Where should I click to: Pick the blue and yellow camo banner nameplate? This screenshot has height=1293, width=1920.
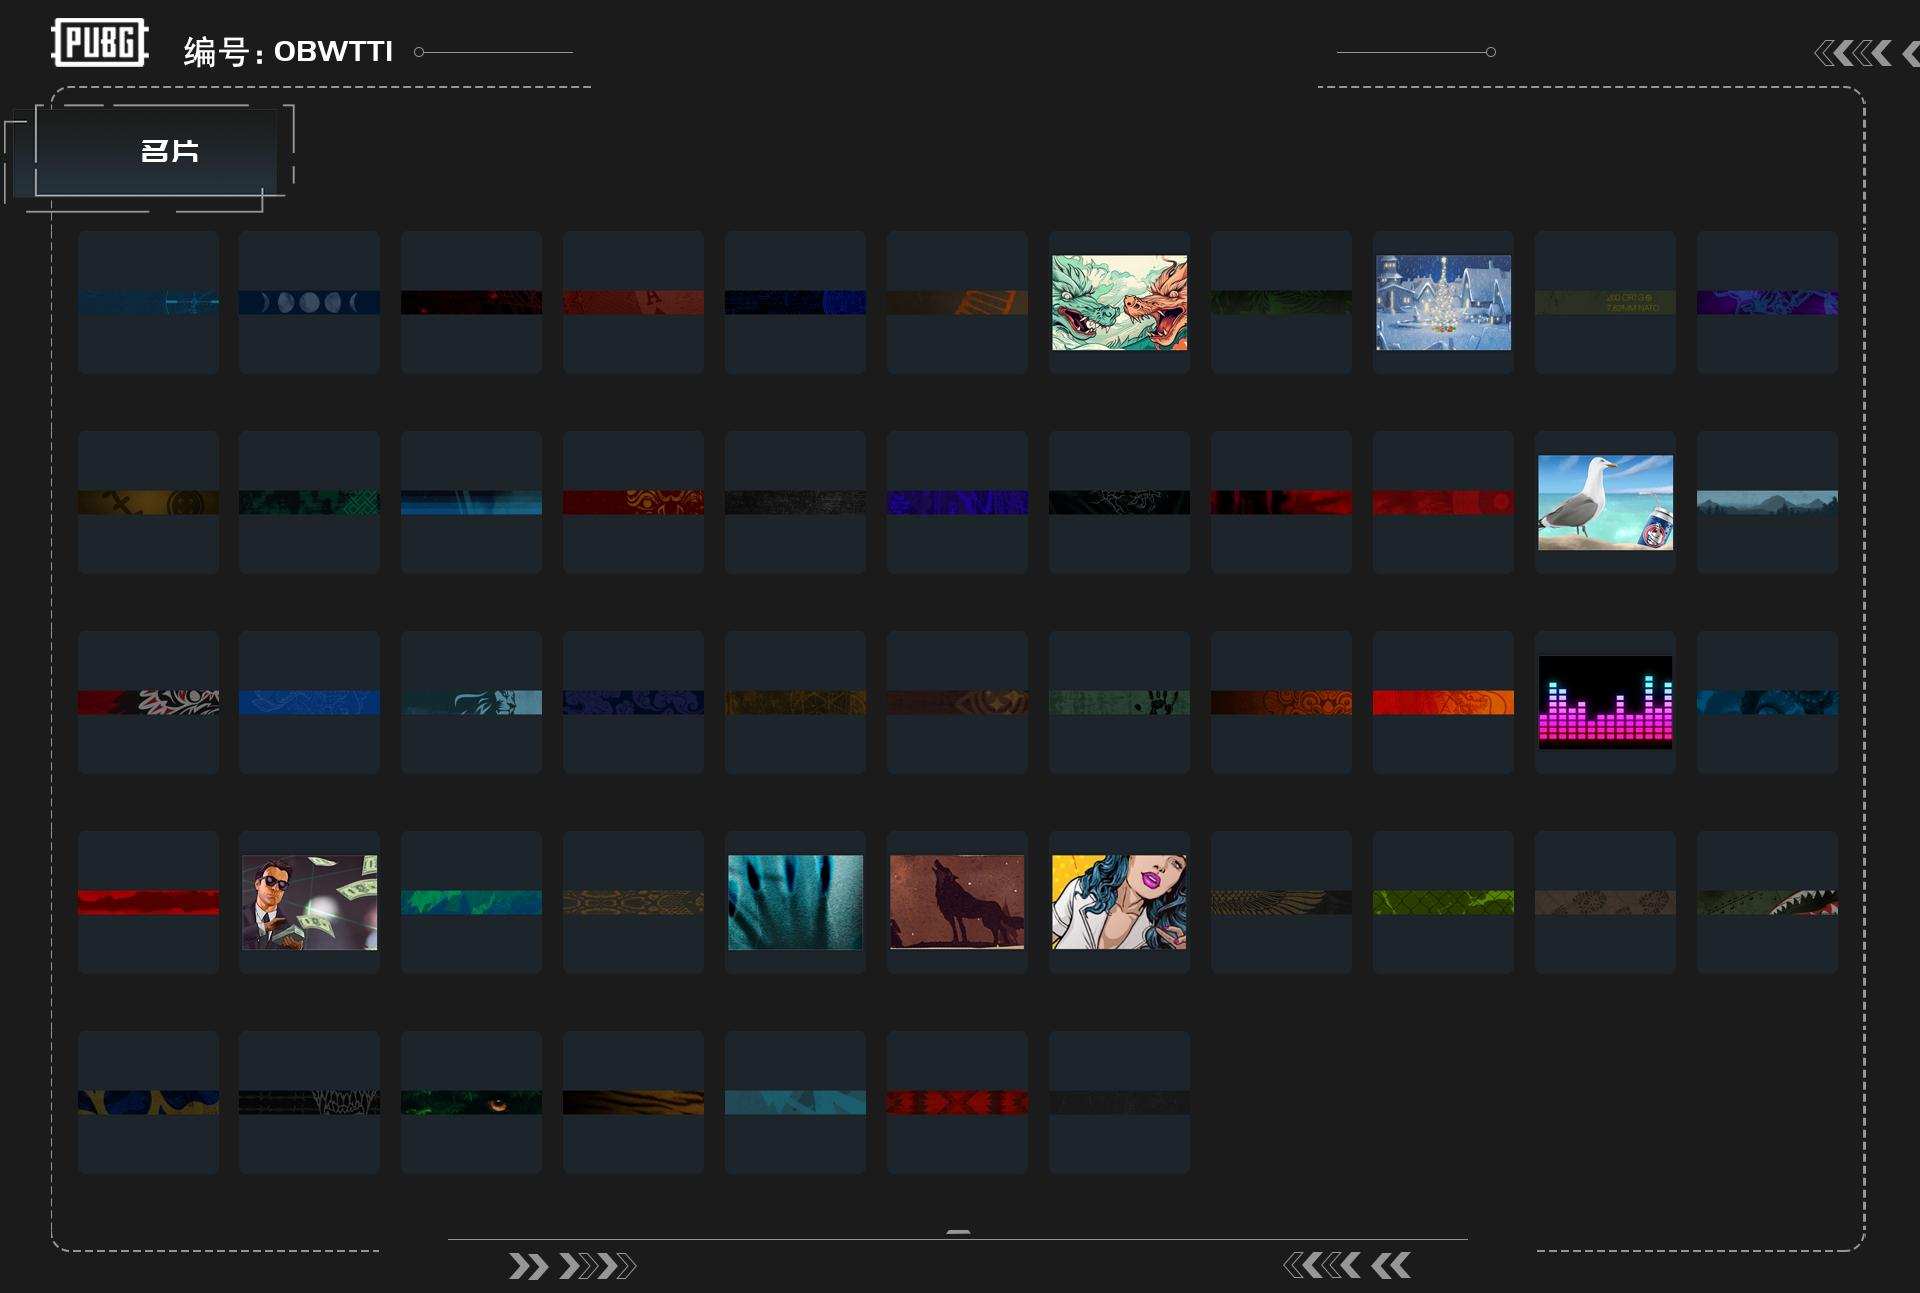pyautogui.click(x=148, y=1102)
